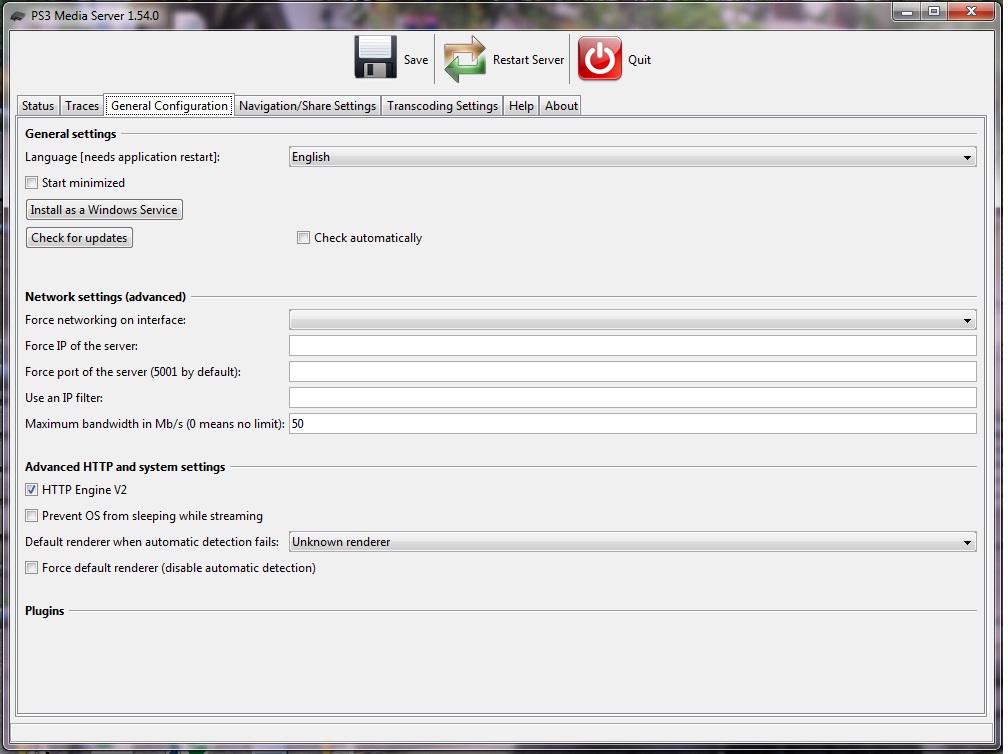Click the Save label in the toolbar
This screenshot has height=754, width=1008.
416,60
